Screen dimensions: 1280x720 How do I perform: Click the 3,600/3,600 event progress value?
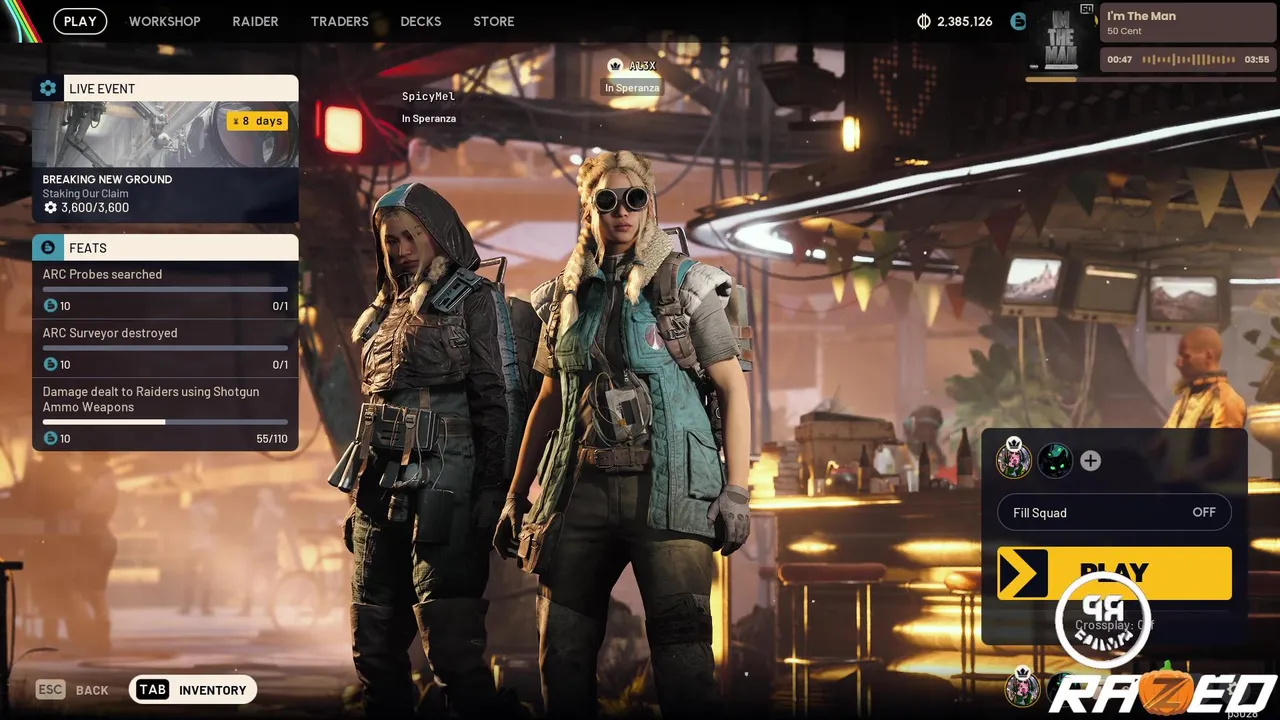coord(95,208)
